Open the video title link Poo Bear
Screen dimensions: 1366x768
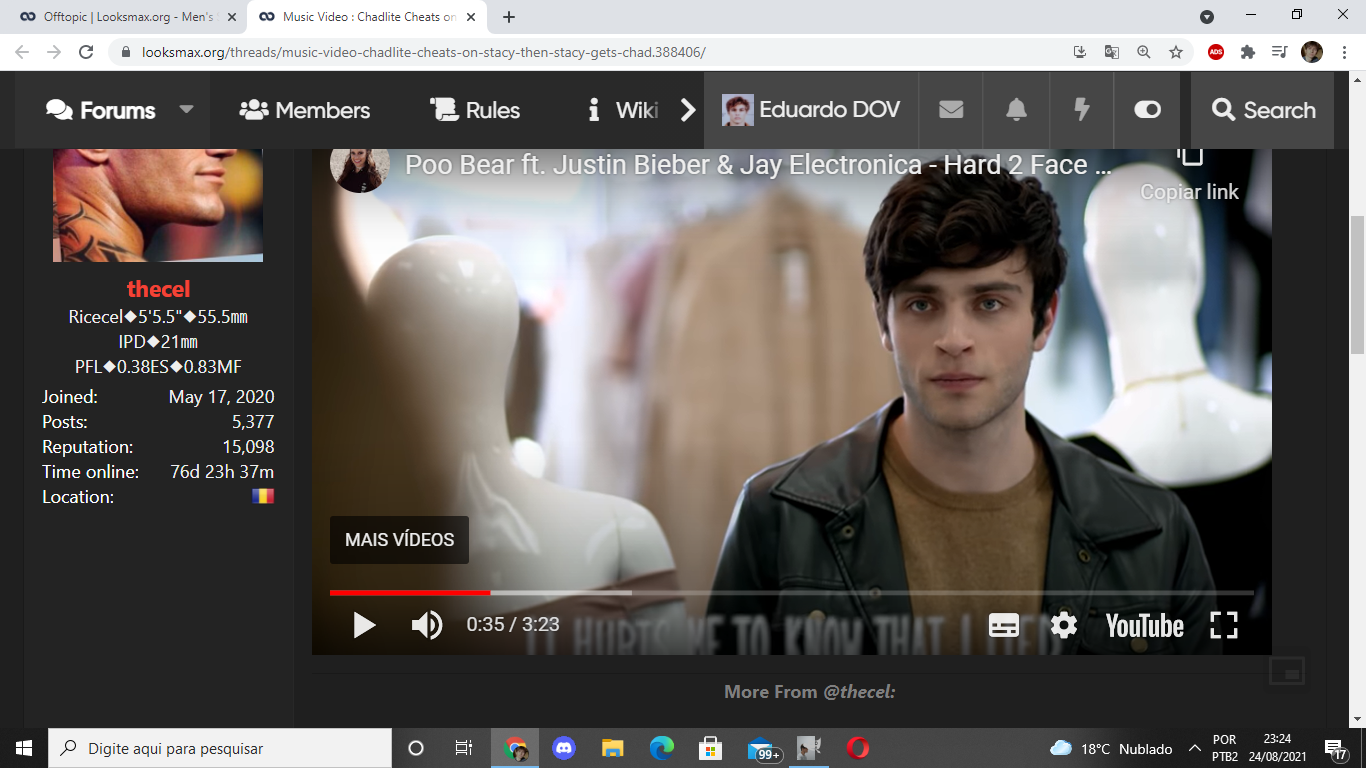pos(758,165)
